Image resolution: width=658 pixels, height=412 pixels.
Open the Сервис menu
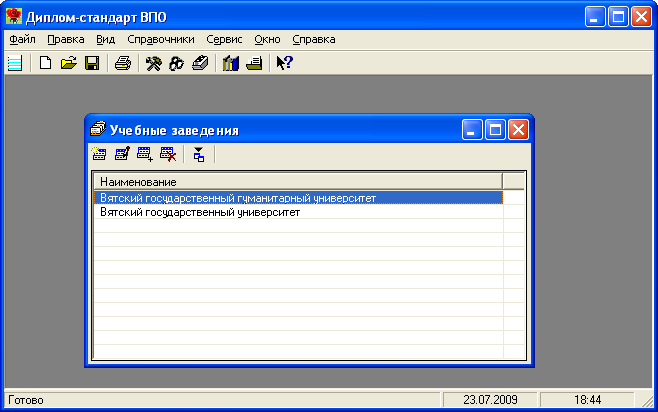(x=224, y=39)
